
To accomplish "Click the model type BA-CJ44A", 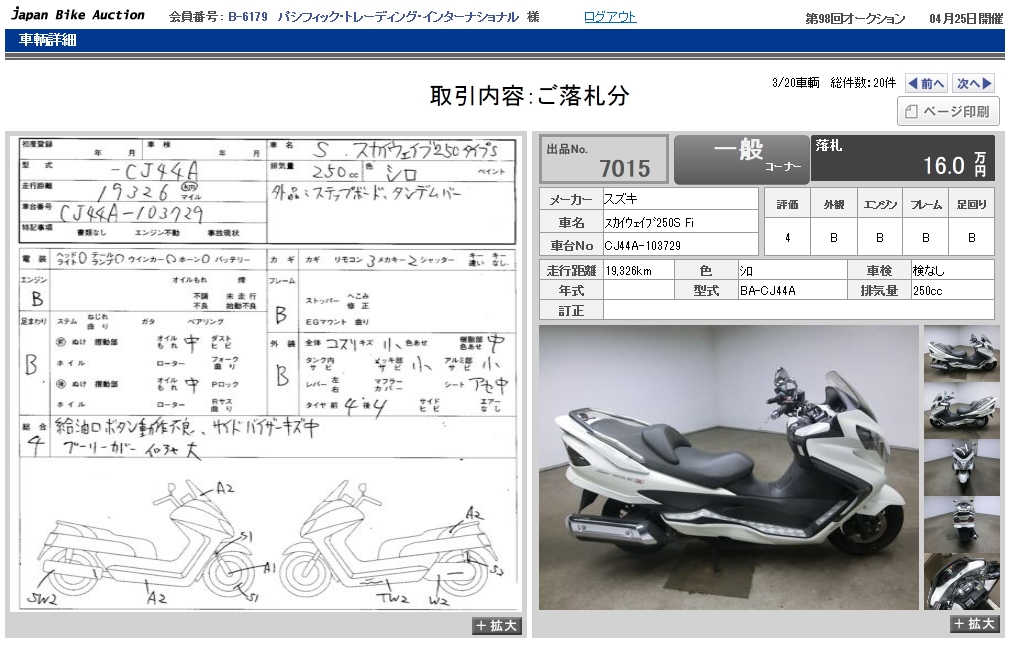I will click(768, 291).
